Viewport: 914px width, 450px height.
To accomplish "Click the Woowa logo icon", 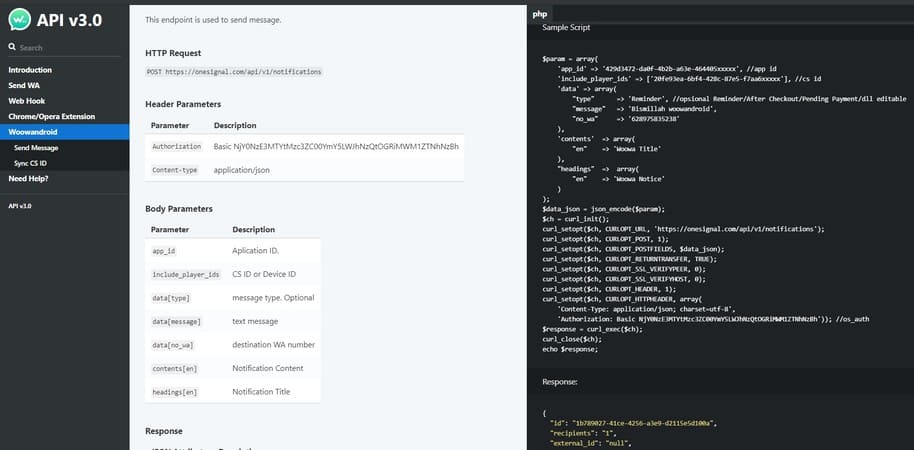I will tap(19, 20).
